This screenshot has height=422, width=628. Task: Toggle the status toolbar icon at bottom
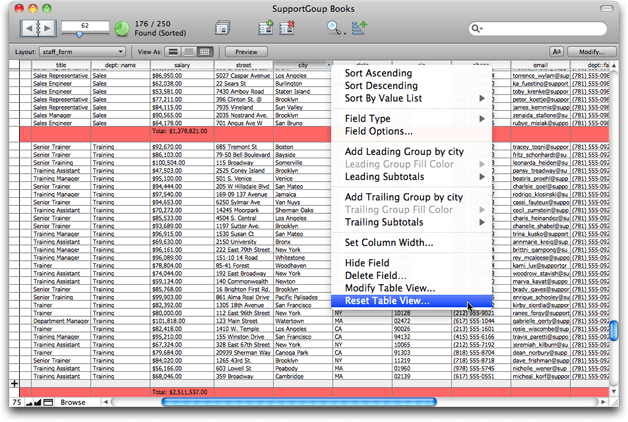[48, 402]
